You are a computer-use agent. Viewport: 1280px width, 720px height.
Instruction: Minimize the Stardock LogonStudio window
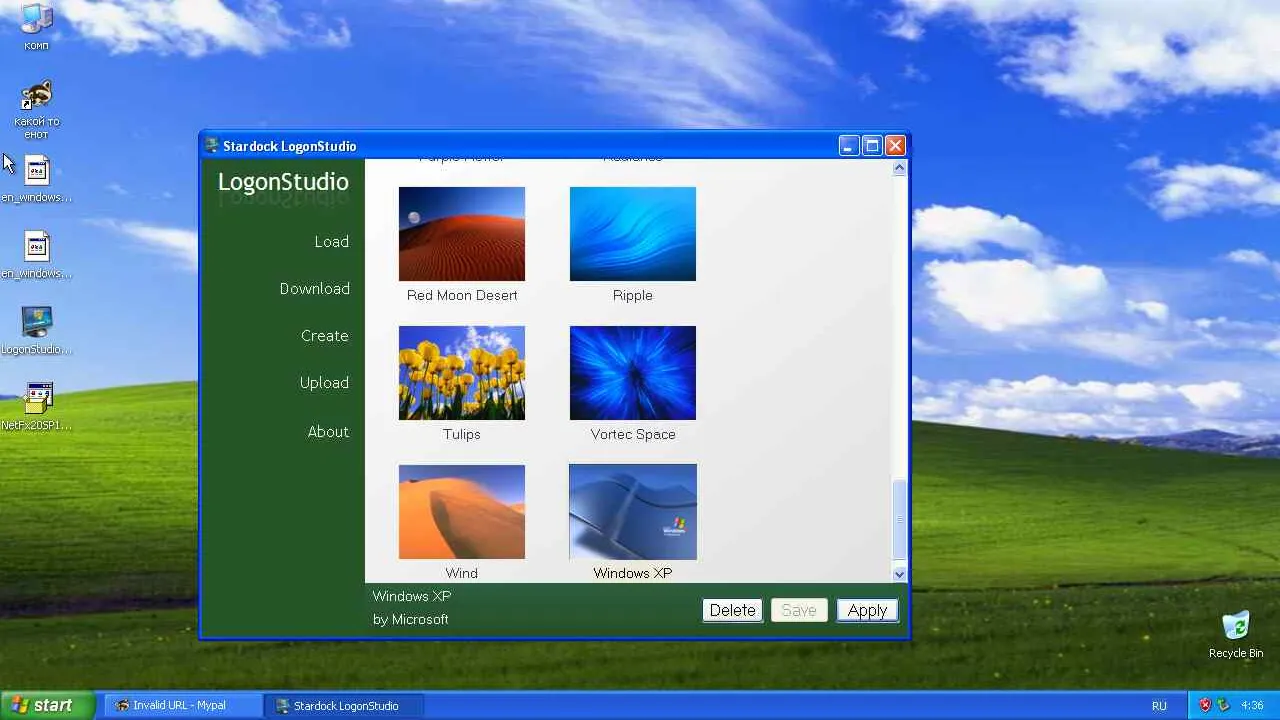pos(848,146)
